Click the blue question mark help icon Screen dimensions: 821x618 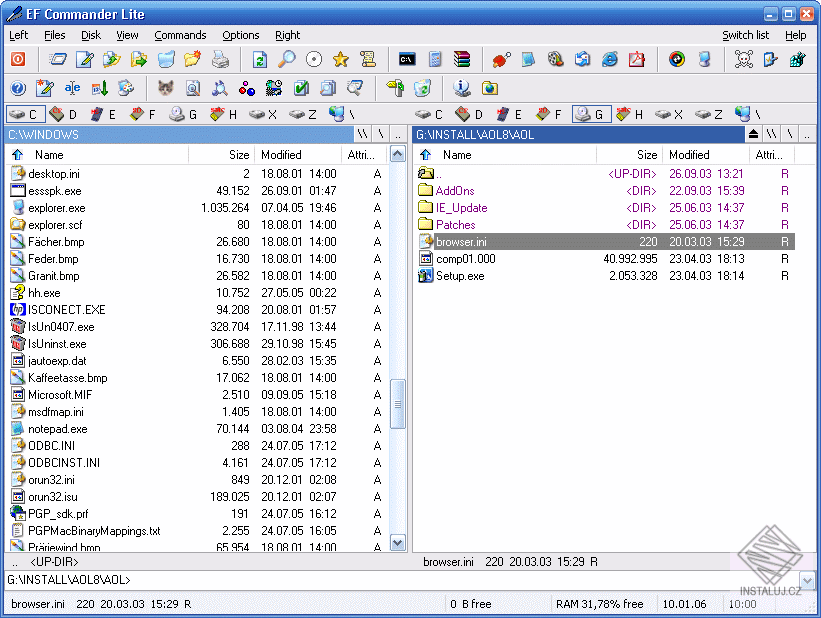click(x=18, y=88)
